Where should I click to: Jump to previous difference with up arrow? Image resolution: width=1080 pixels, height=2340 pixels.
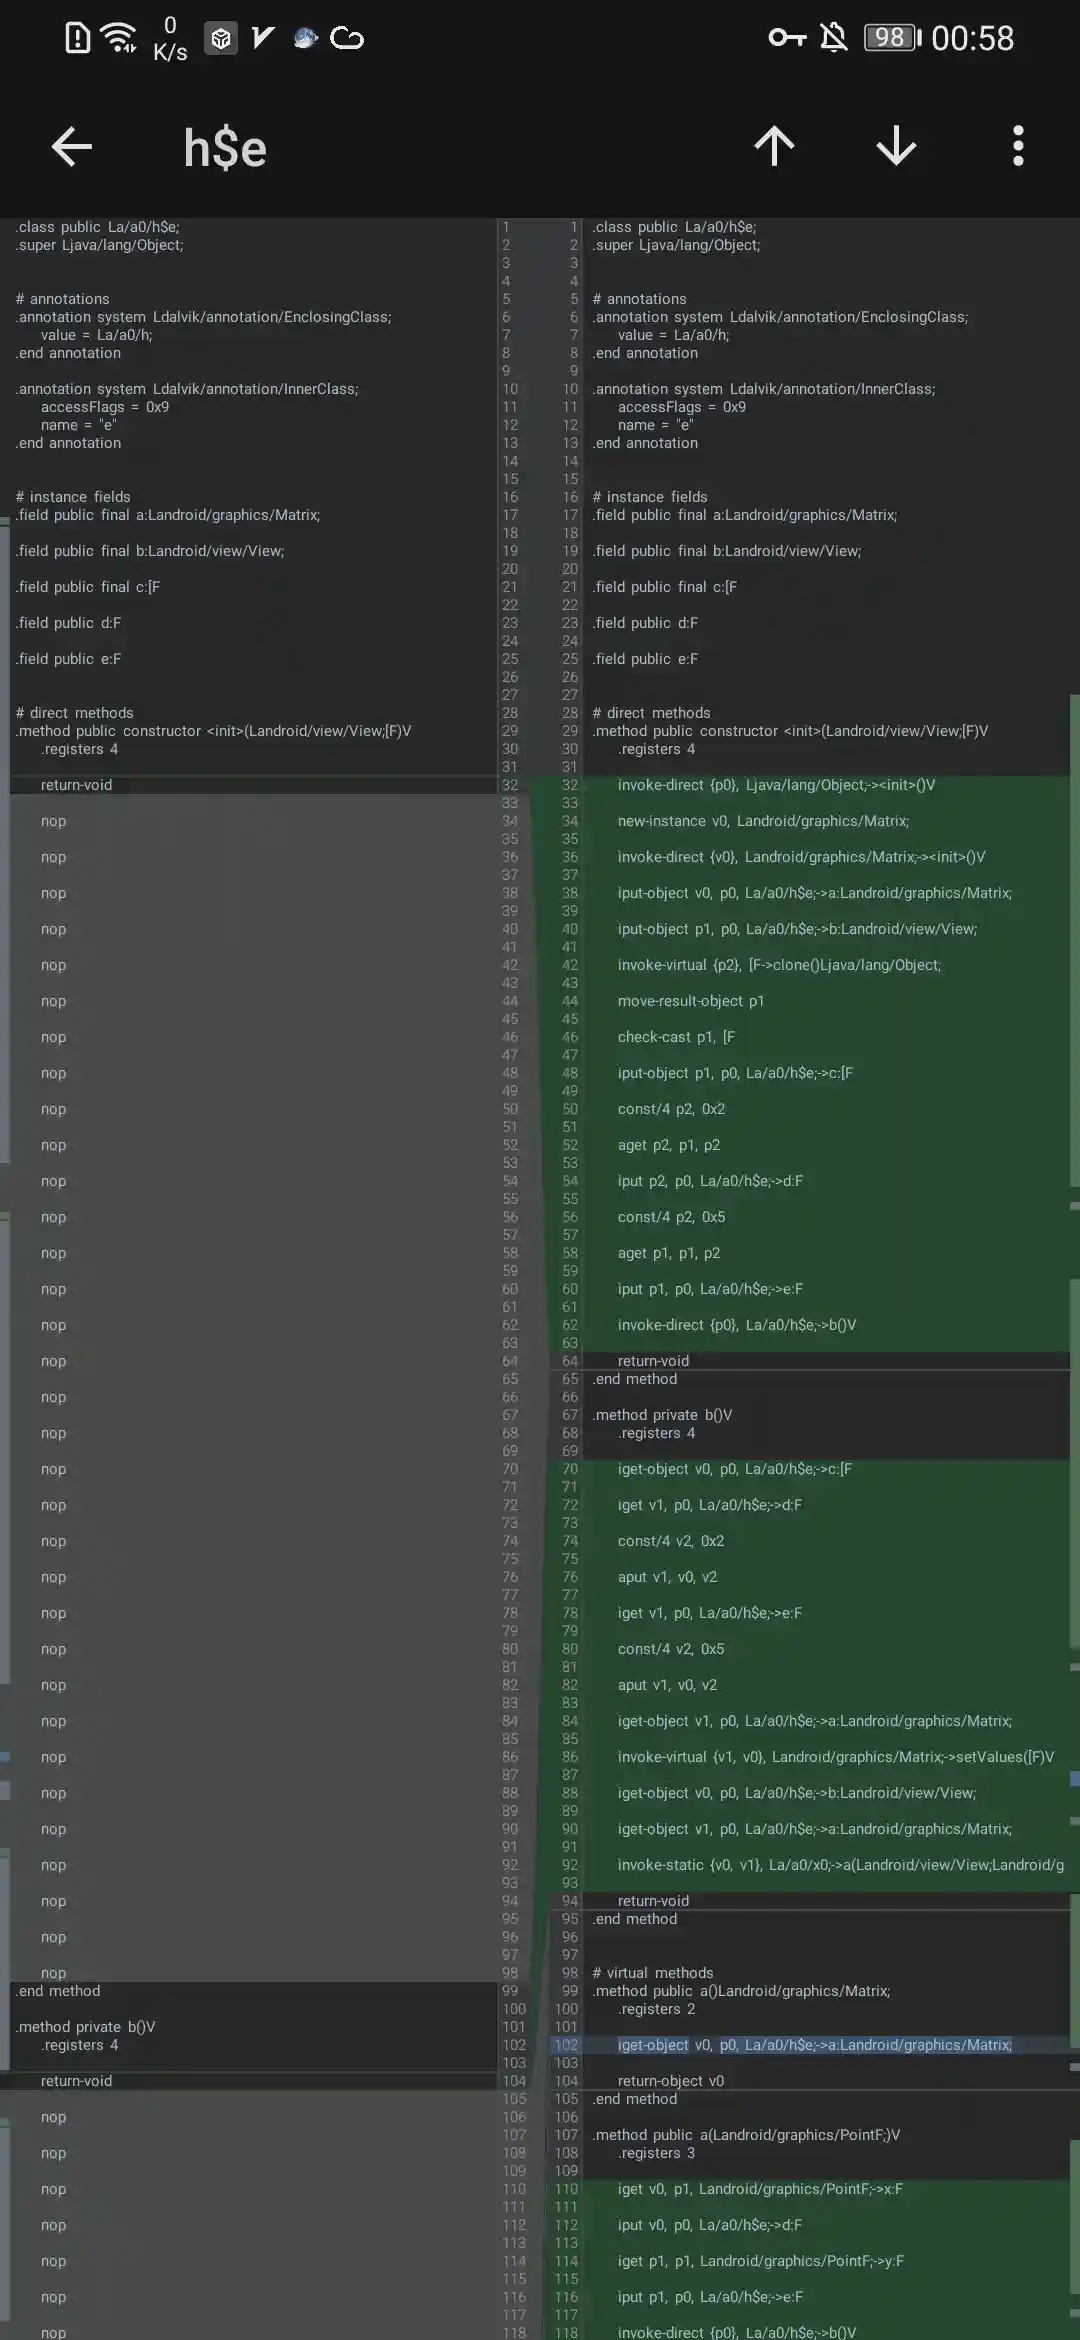pyautogui.click(x=774, y=147)
